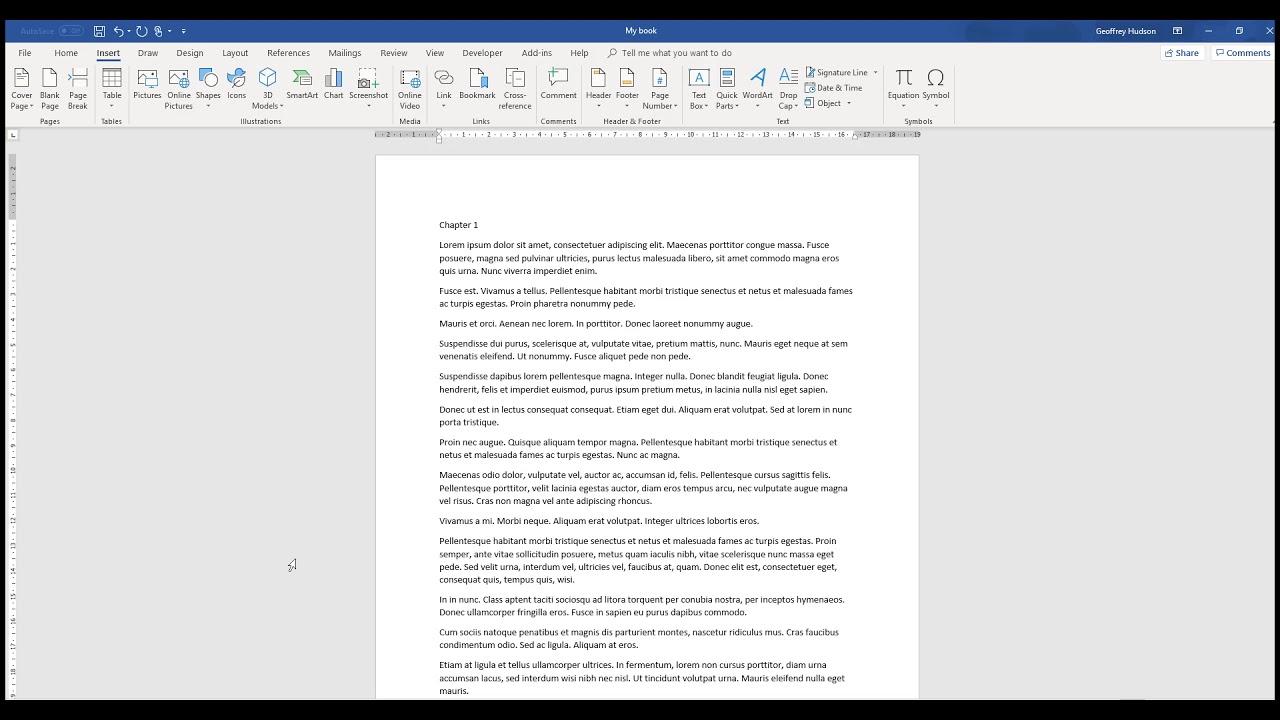The width and height of the screenshot is (1280, 720).
Task: Switch to the References tab
Action: [x=288, y=53]
